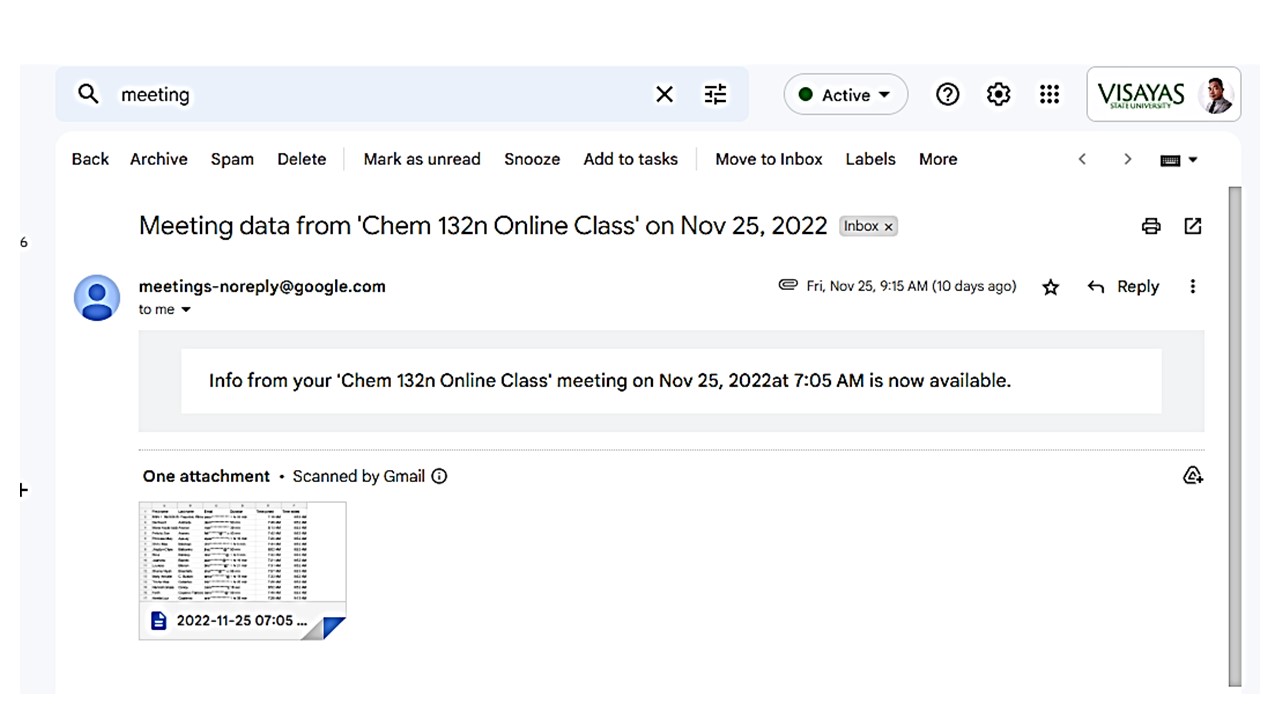Clear the search with the X icon
Image resolution: width=1280 pixels, height=720 pixels.
pyautogui.click(x=664, y=94)
